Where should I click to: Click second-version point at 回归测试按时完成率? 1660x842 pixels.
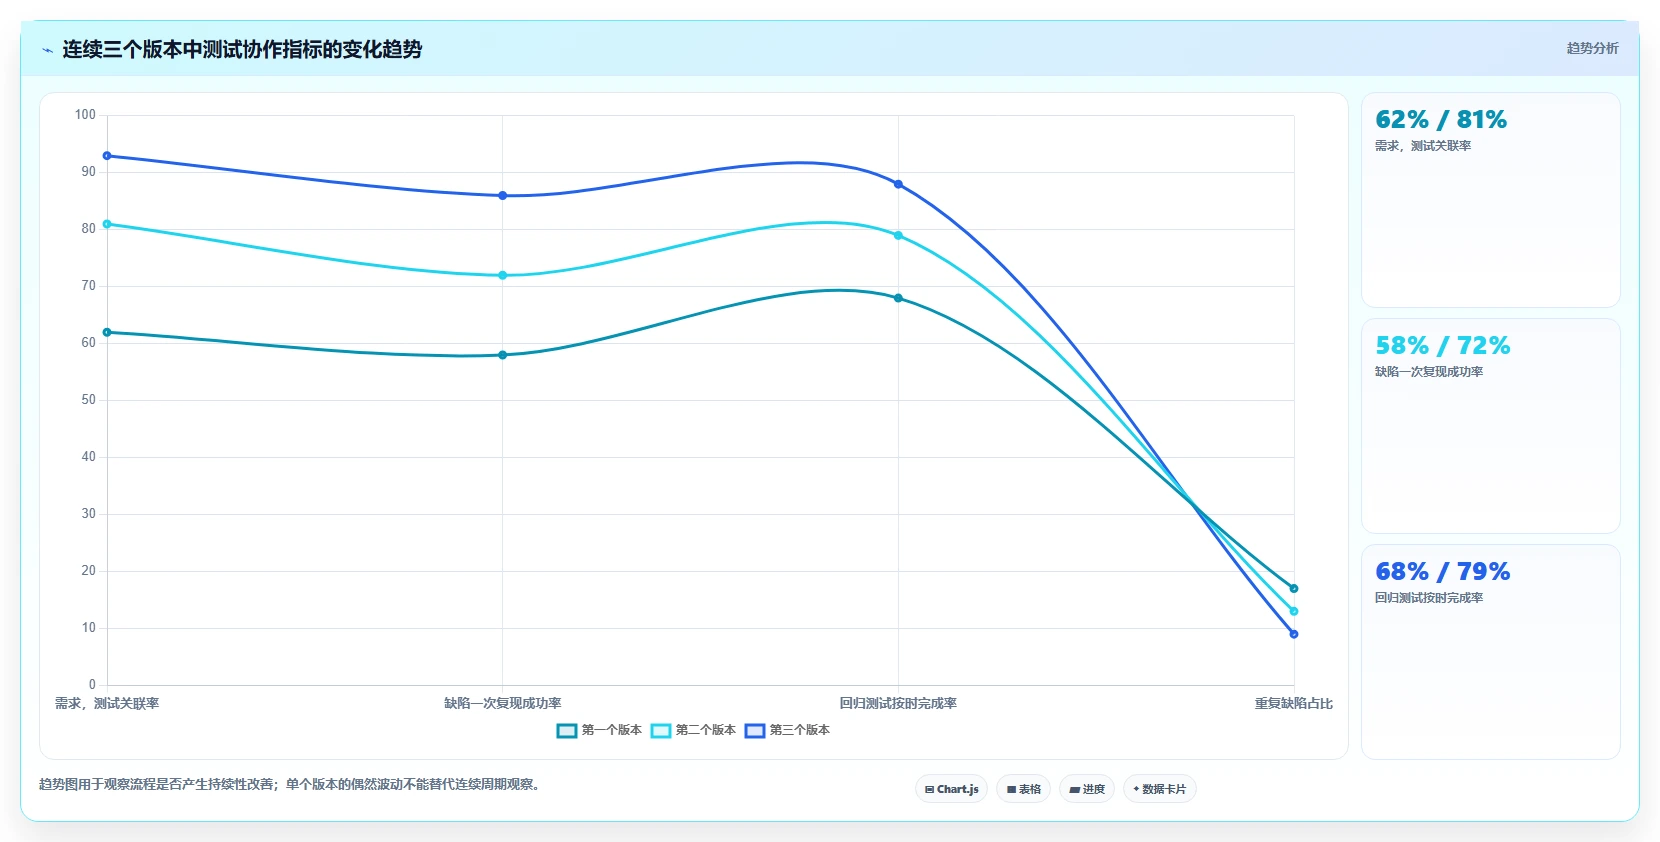coord(898,236)
